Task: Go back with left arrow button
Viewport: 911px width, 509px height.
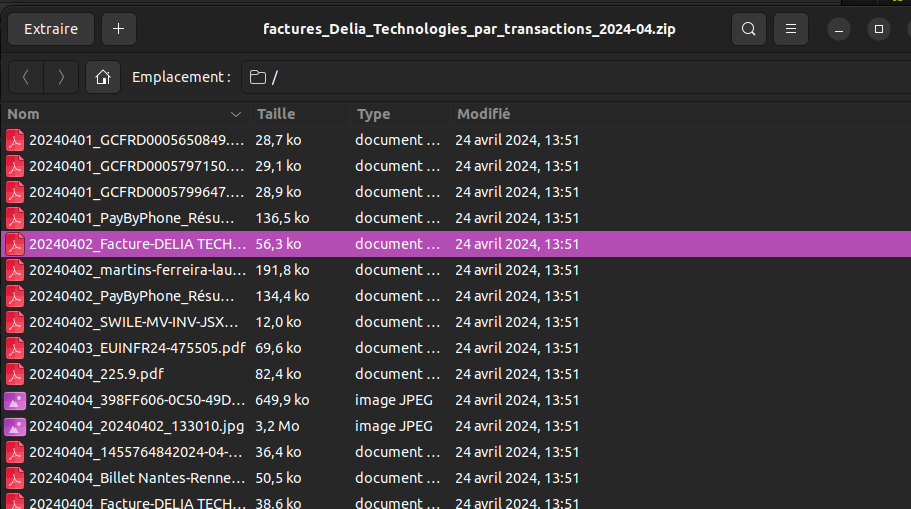Action: 26,77
